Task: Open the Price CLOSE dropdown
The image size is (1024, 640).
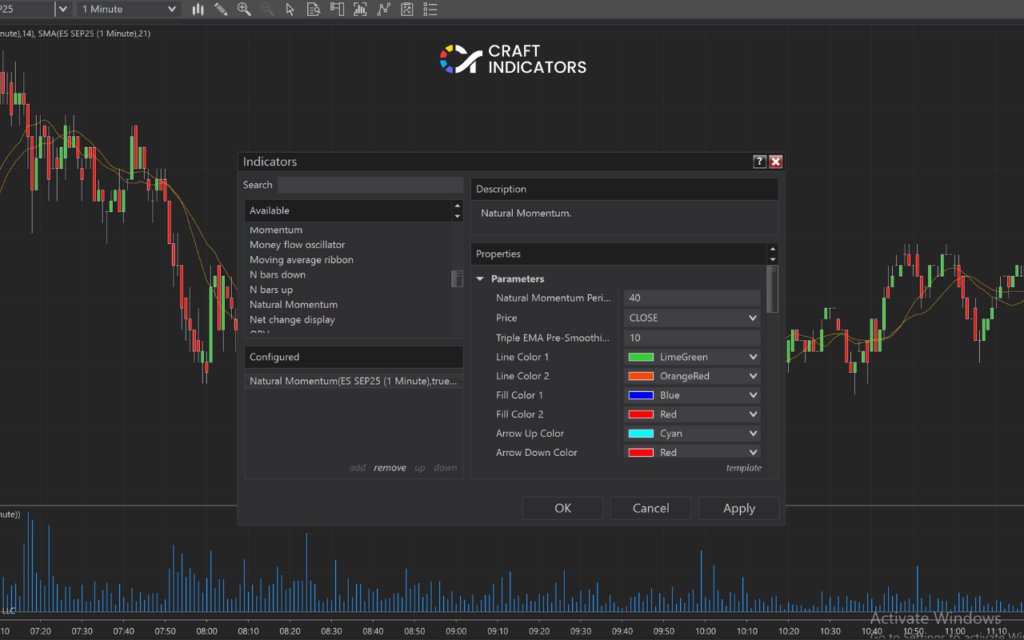Action: click(x=692, y=317)
